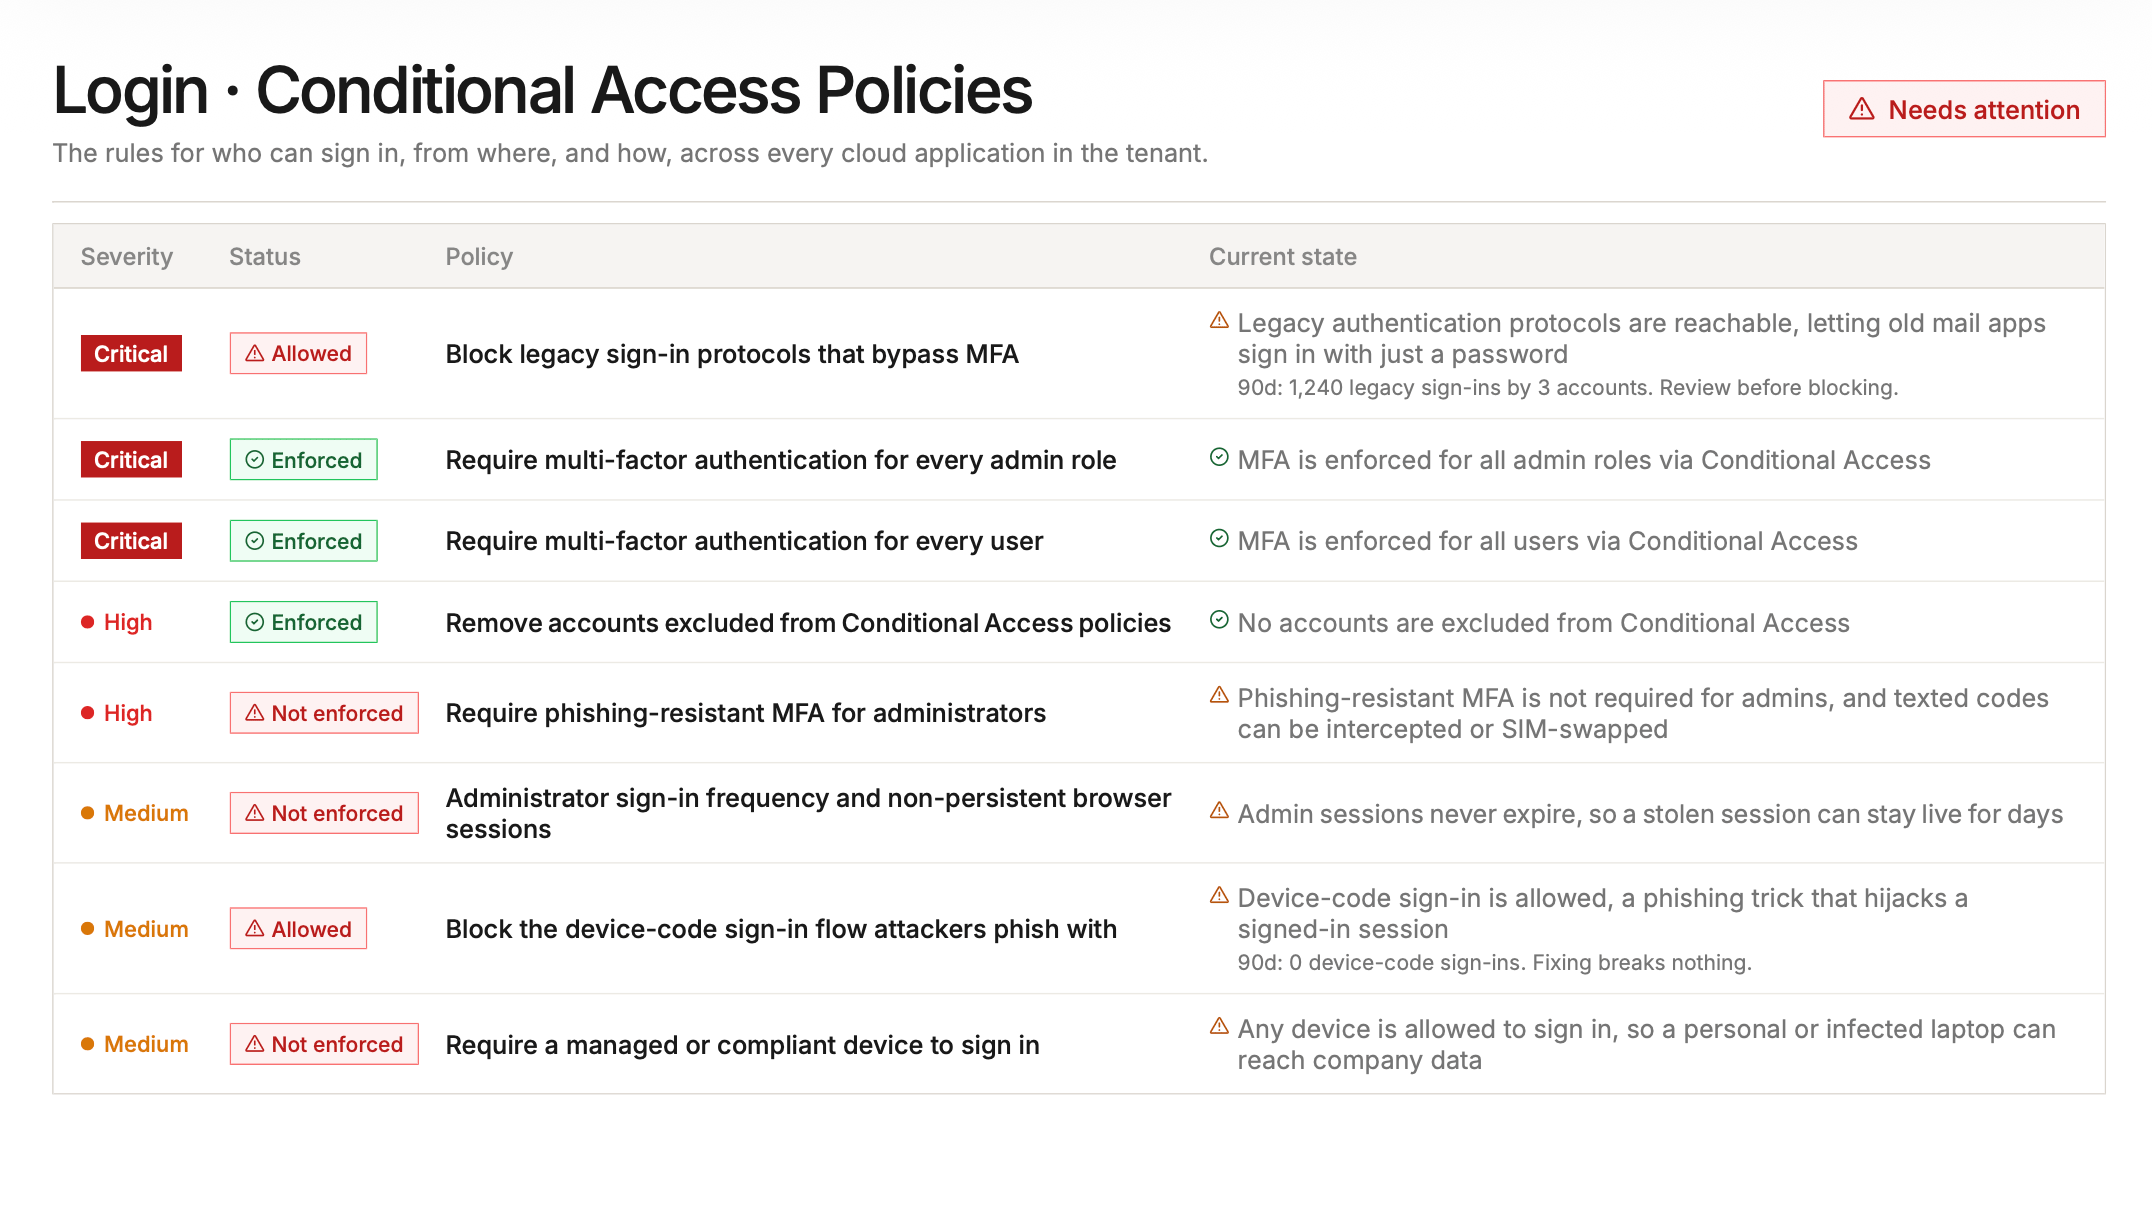Click orange dot beside device-code Medium severity
The image size is (2152, 1212).
point(88,929)
